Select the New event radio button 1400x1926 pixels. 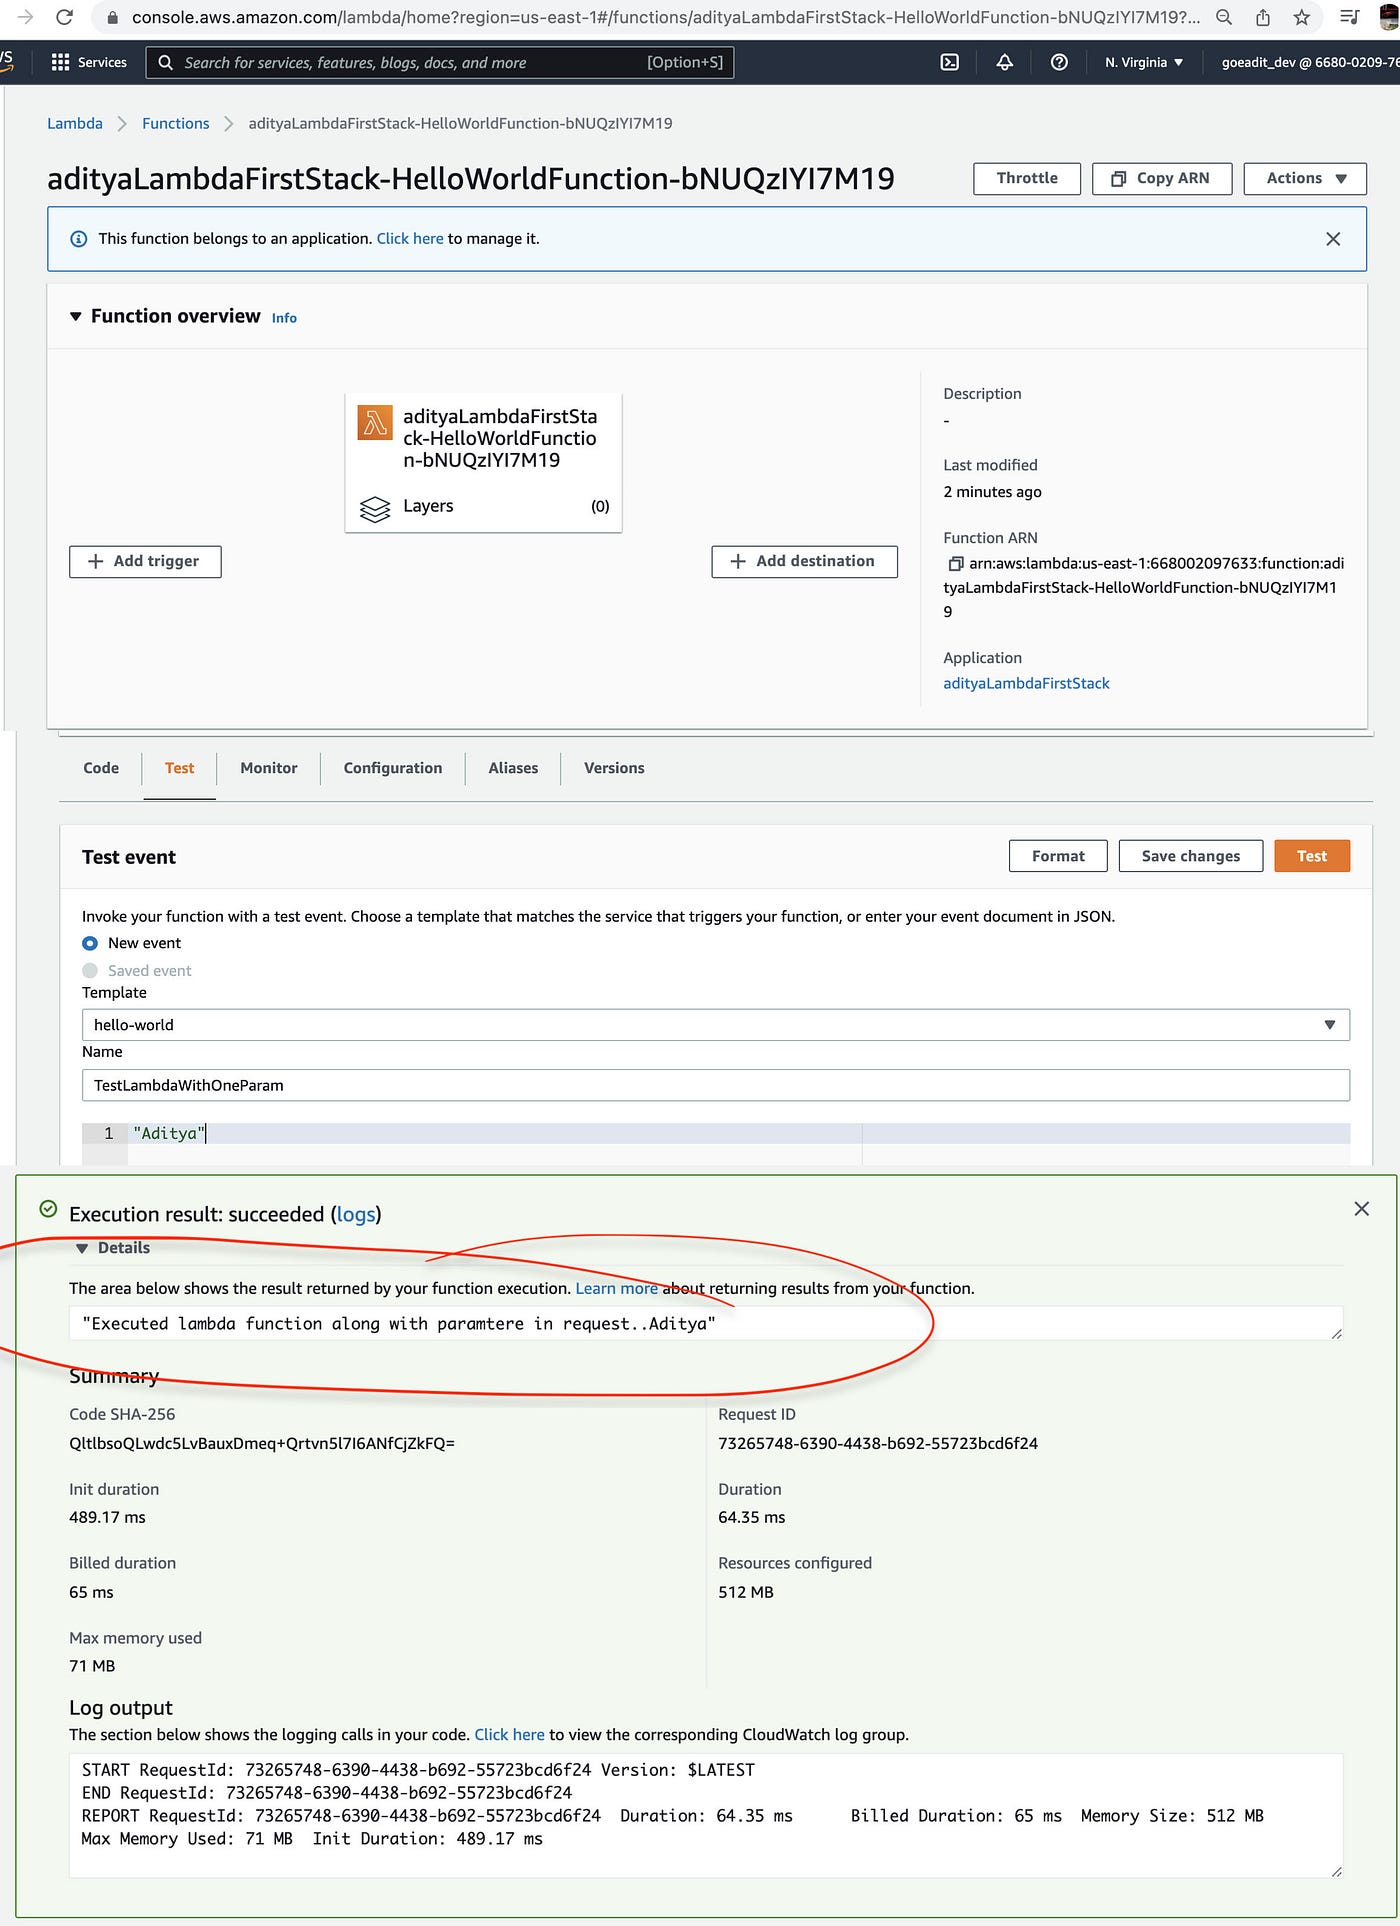[x=90, y=943]
